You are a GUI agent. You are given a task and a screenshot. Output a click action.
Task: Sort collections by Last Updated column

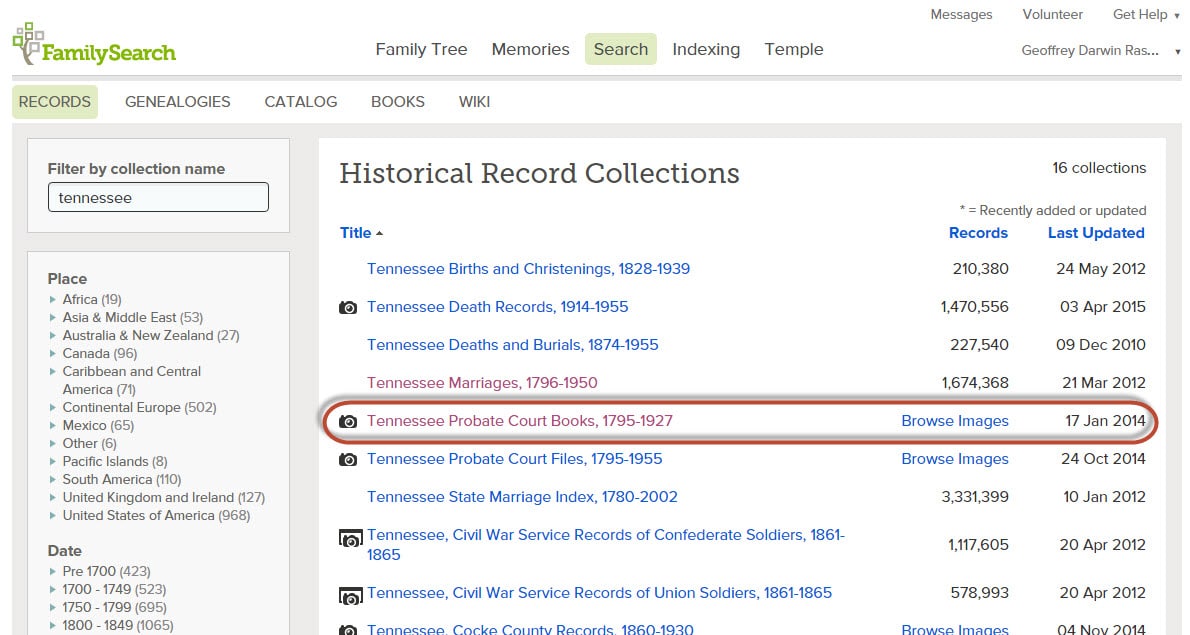[x=1096, y=233]
